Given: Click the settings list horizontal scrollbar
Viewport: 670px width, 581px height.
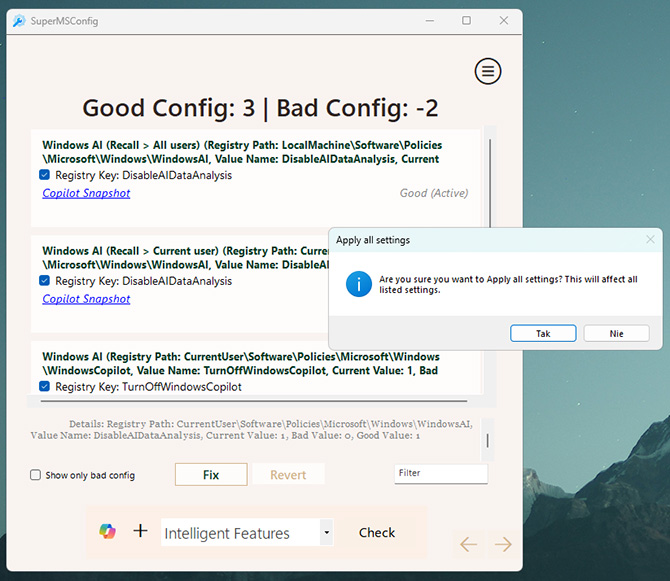Looking at the screenshot, I should 254,401.
